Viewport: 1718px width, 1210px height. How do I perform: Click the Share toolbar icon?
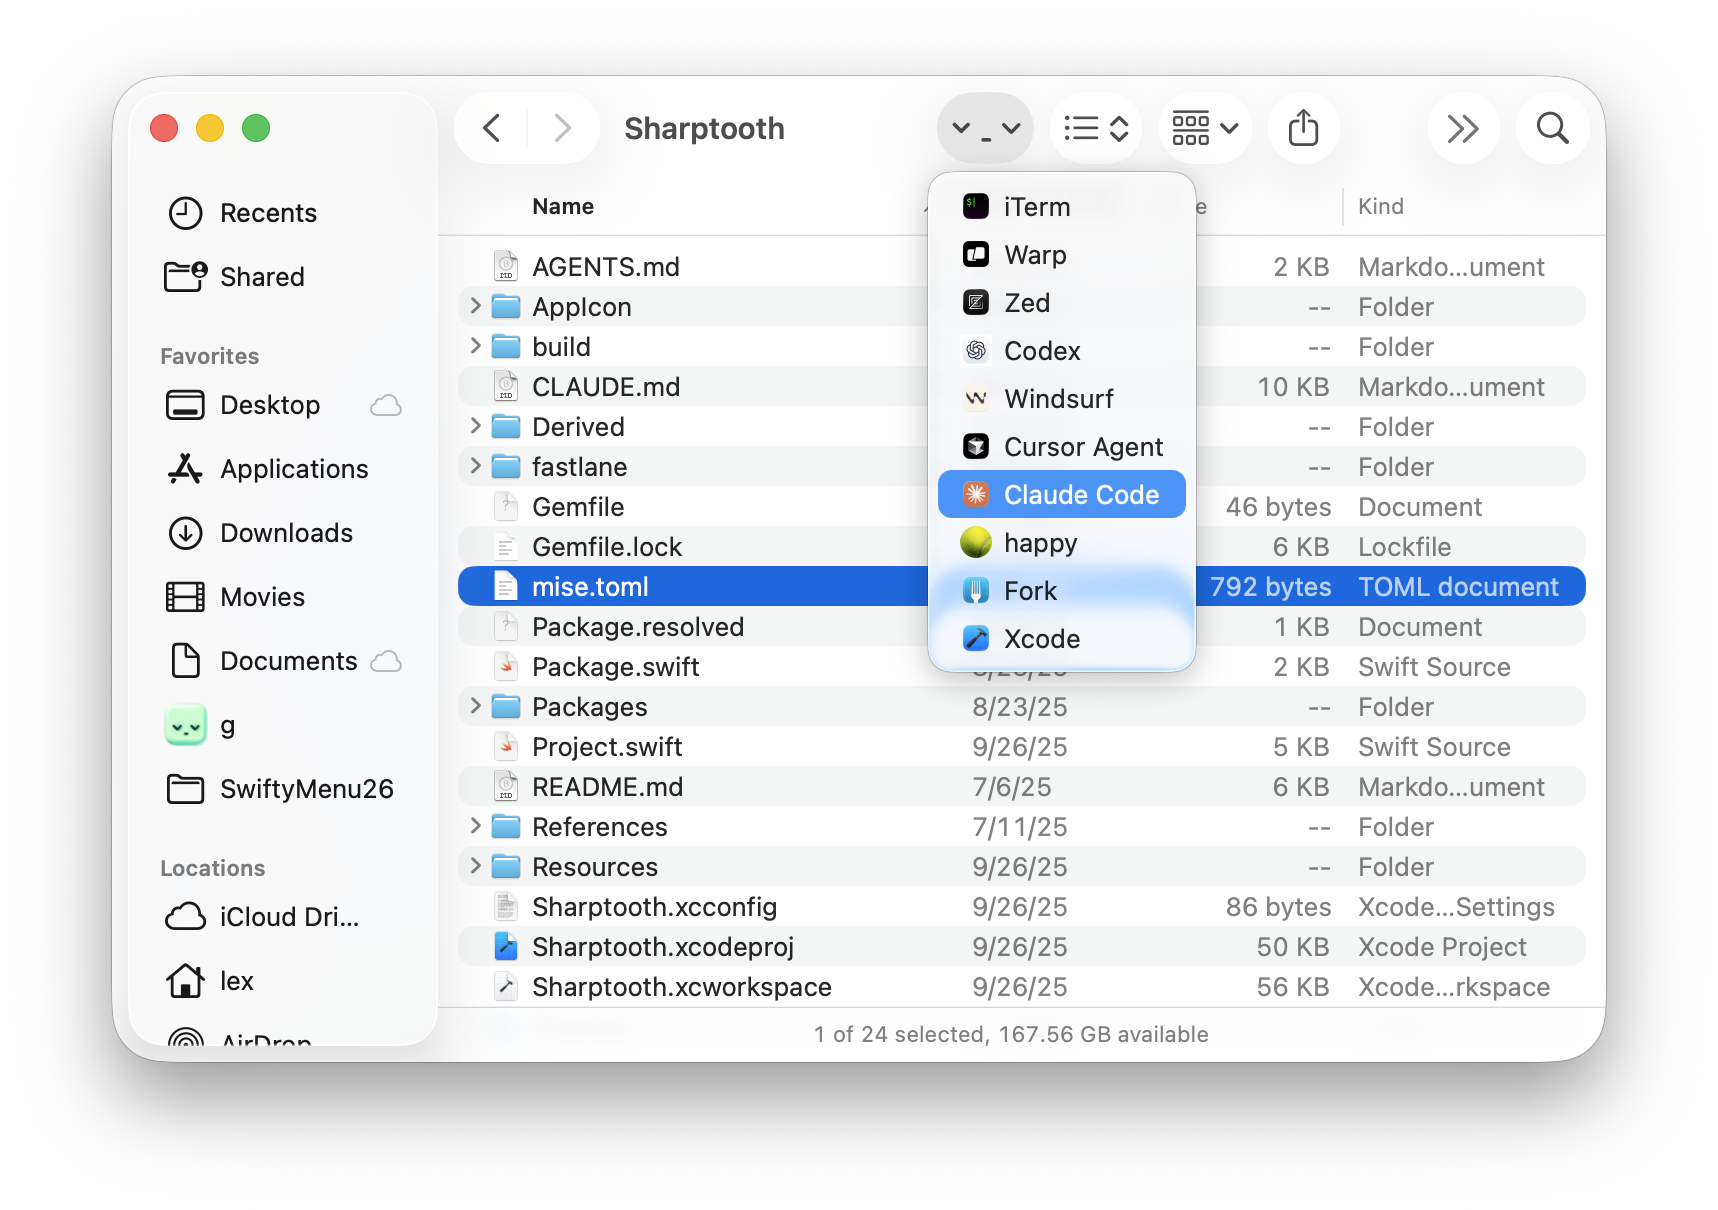click(1303, 128)
